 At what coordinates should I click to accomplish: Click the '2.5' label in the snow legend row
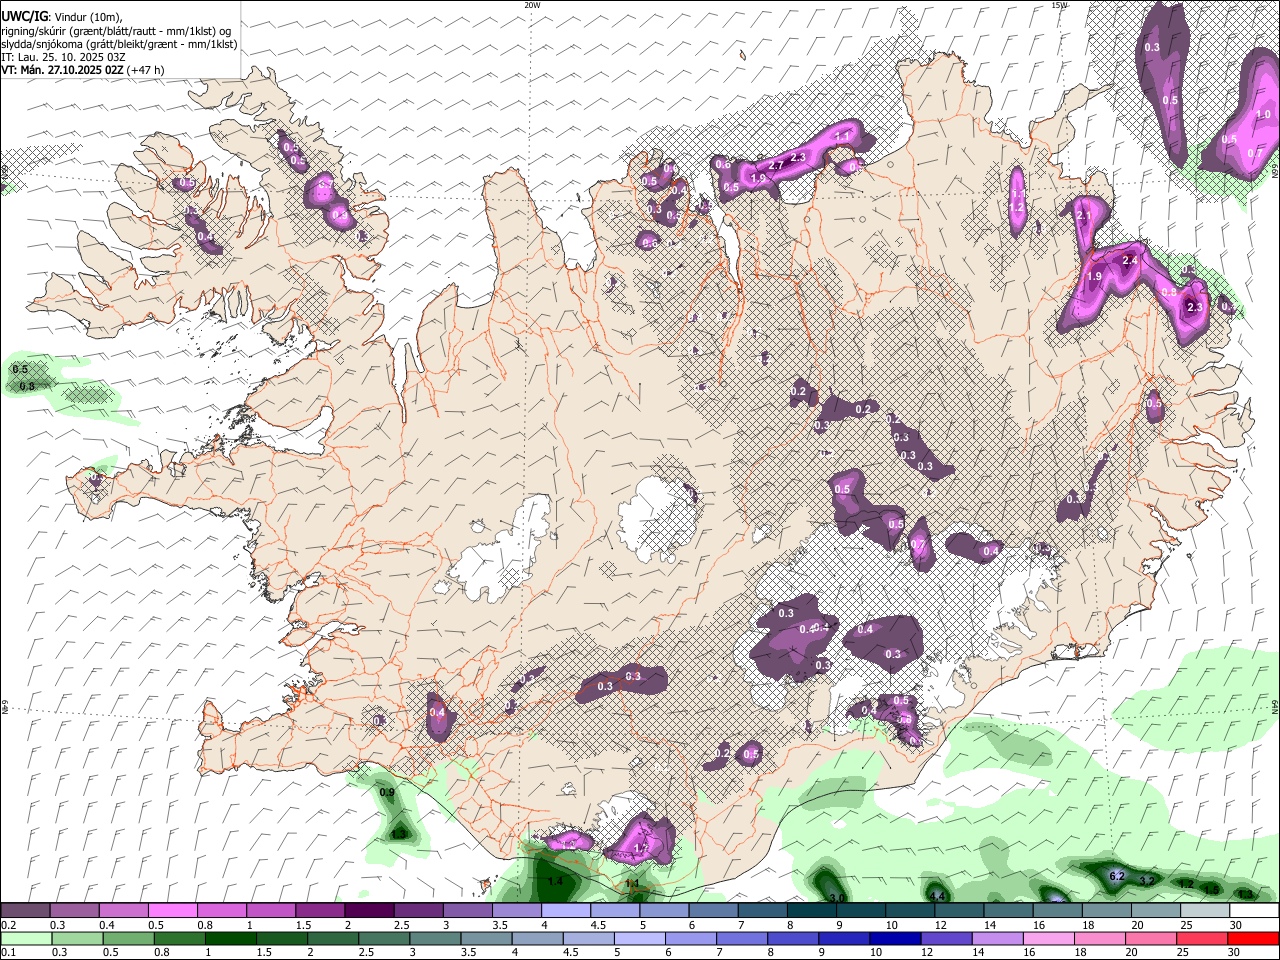click(x=401, y=925)
